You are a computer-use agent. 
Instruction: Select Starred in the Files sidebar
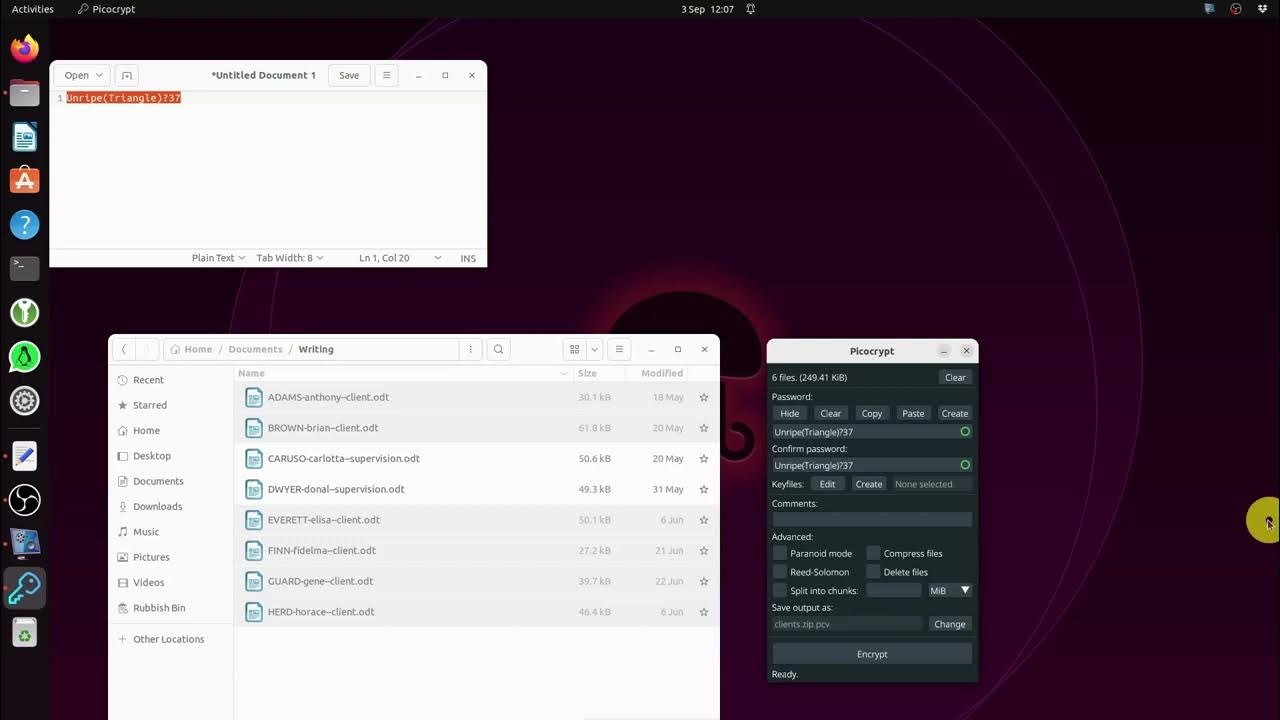tap(171, 405)
